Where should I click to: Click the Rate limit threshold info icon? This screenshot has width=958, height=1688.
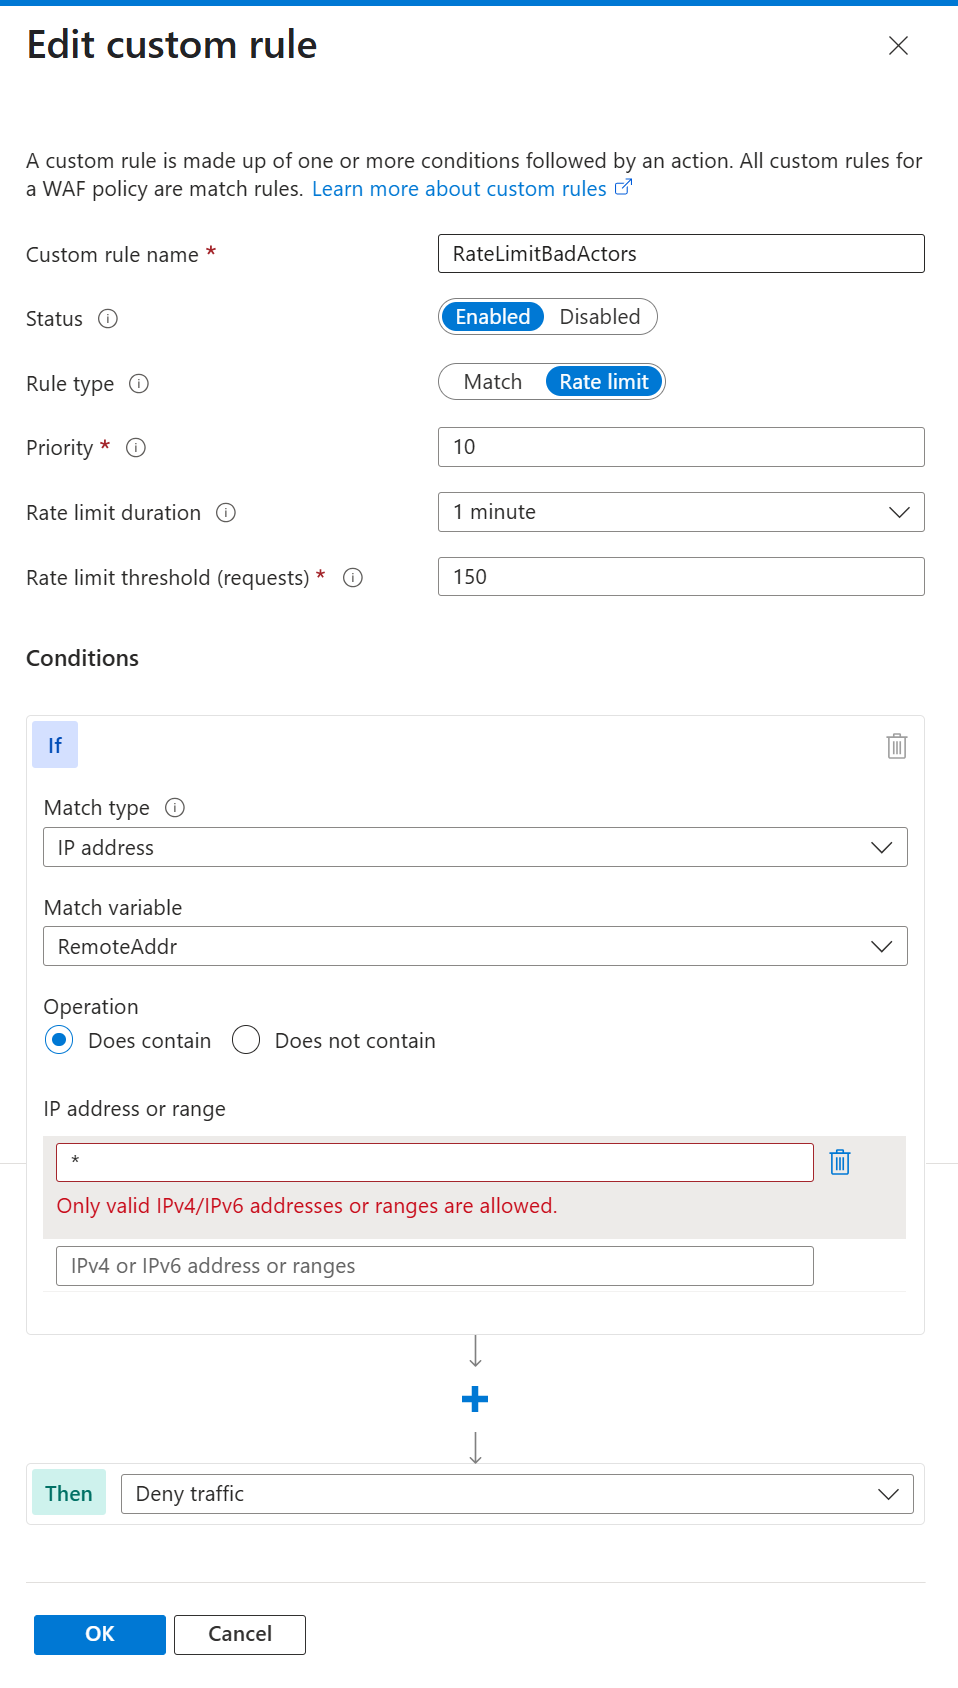(353, 578)
